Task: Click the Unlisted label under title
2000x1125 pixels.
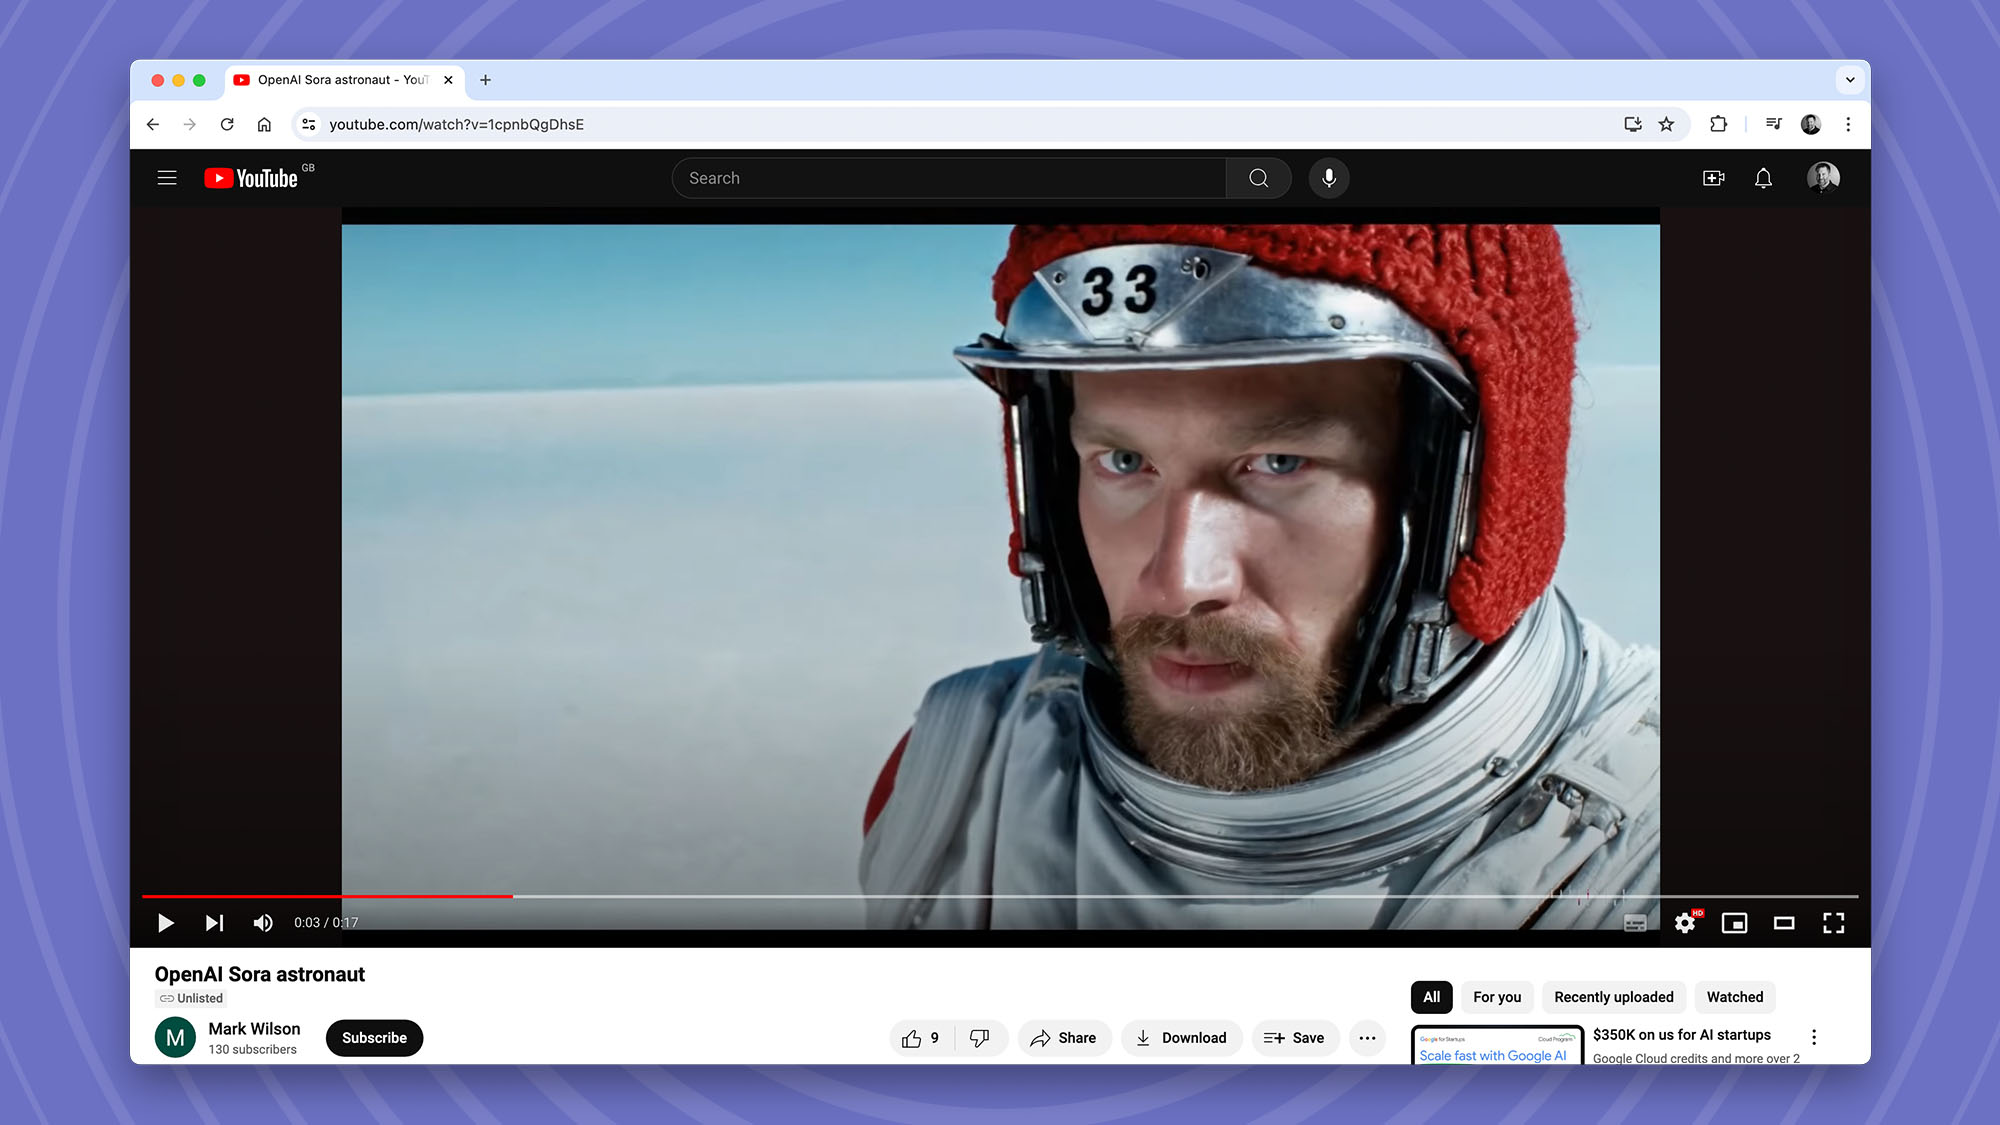Action: point(191,998)
